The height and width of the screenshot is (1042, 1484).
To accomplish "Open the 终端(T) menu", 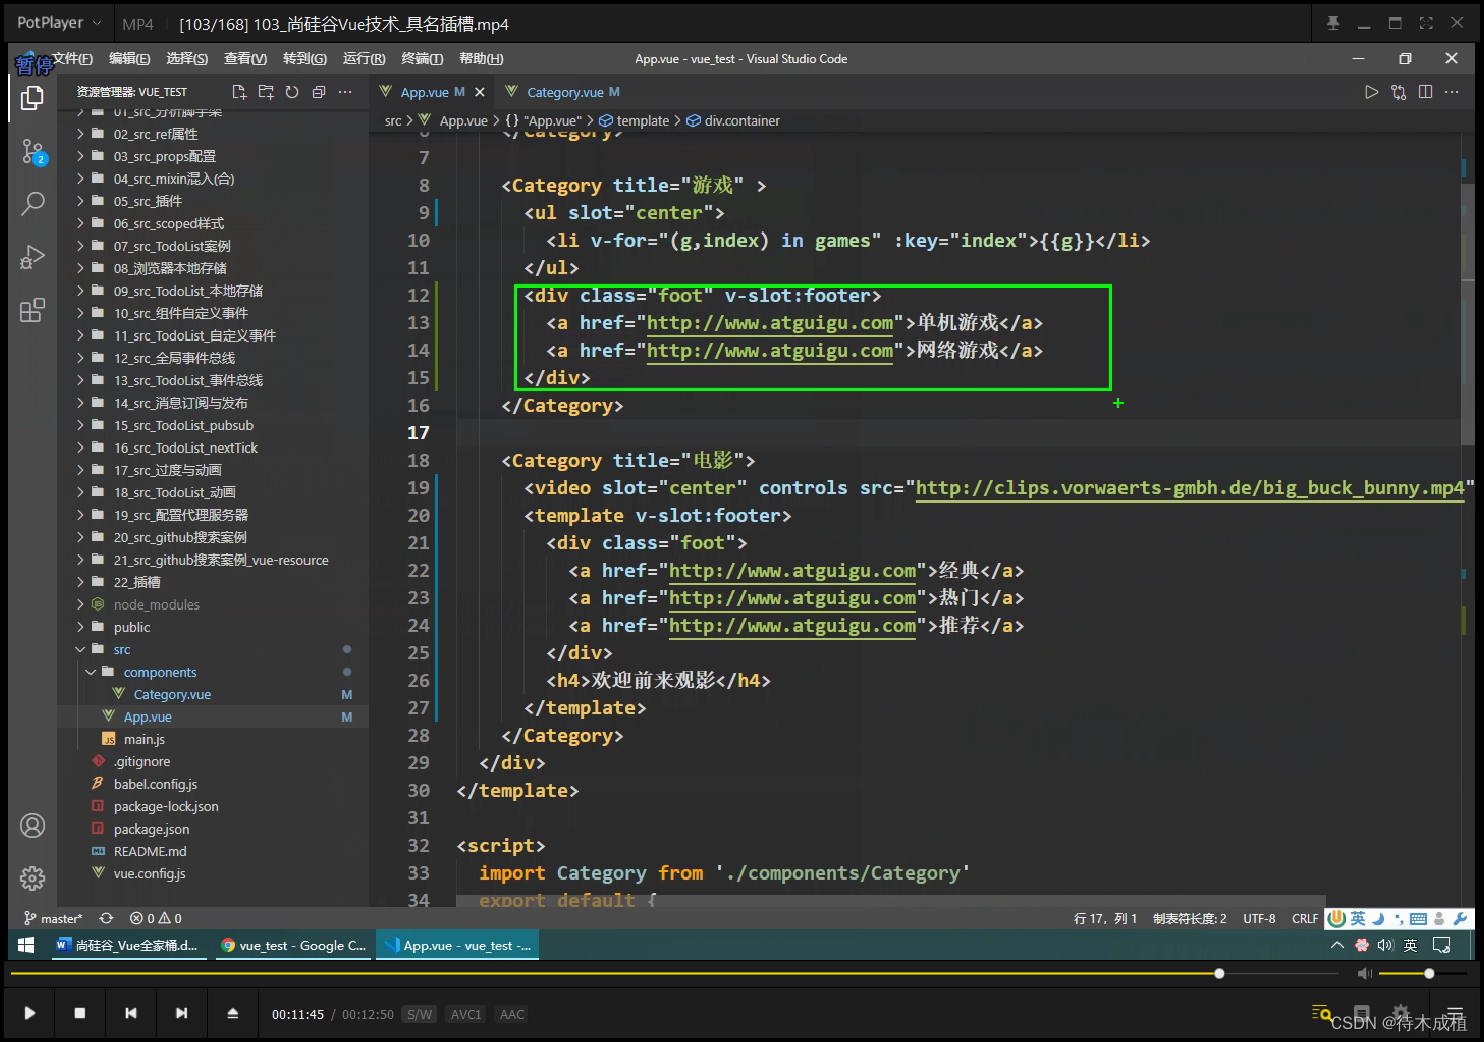I will tap(422, 59).
